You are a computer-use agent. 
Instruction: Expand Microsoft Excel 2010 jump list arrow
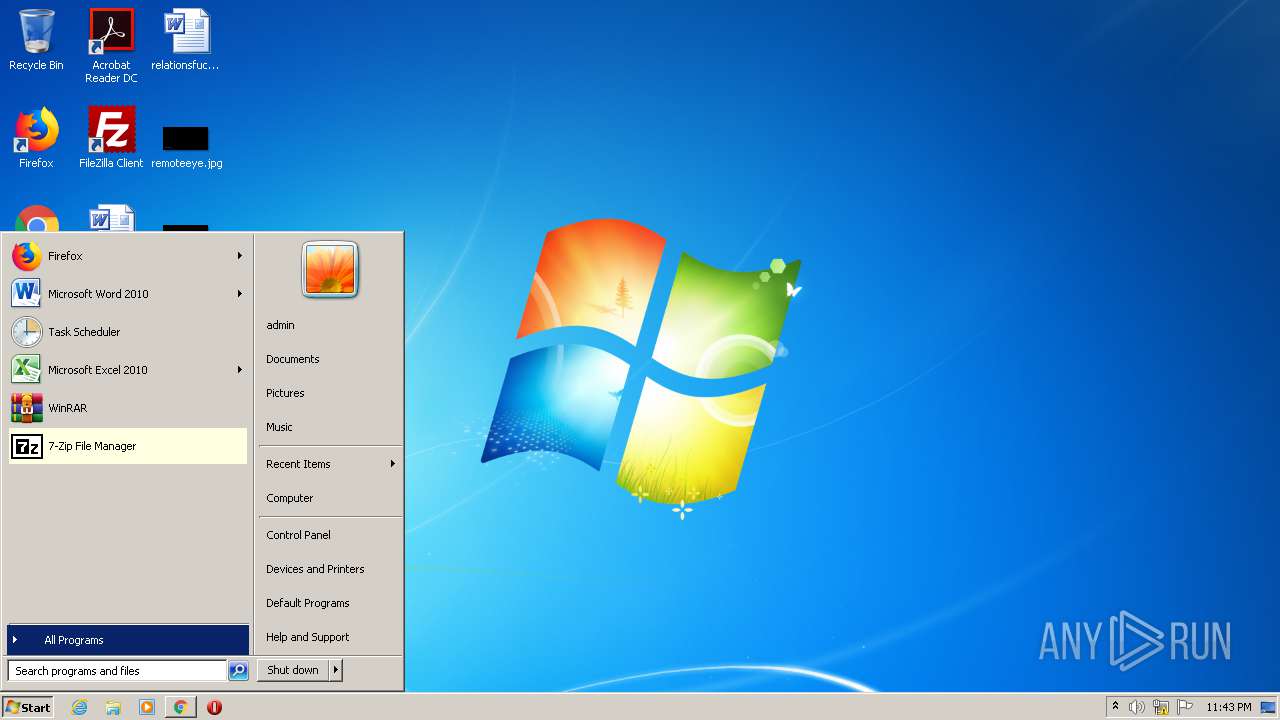click(x=240, y=370)
